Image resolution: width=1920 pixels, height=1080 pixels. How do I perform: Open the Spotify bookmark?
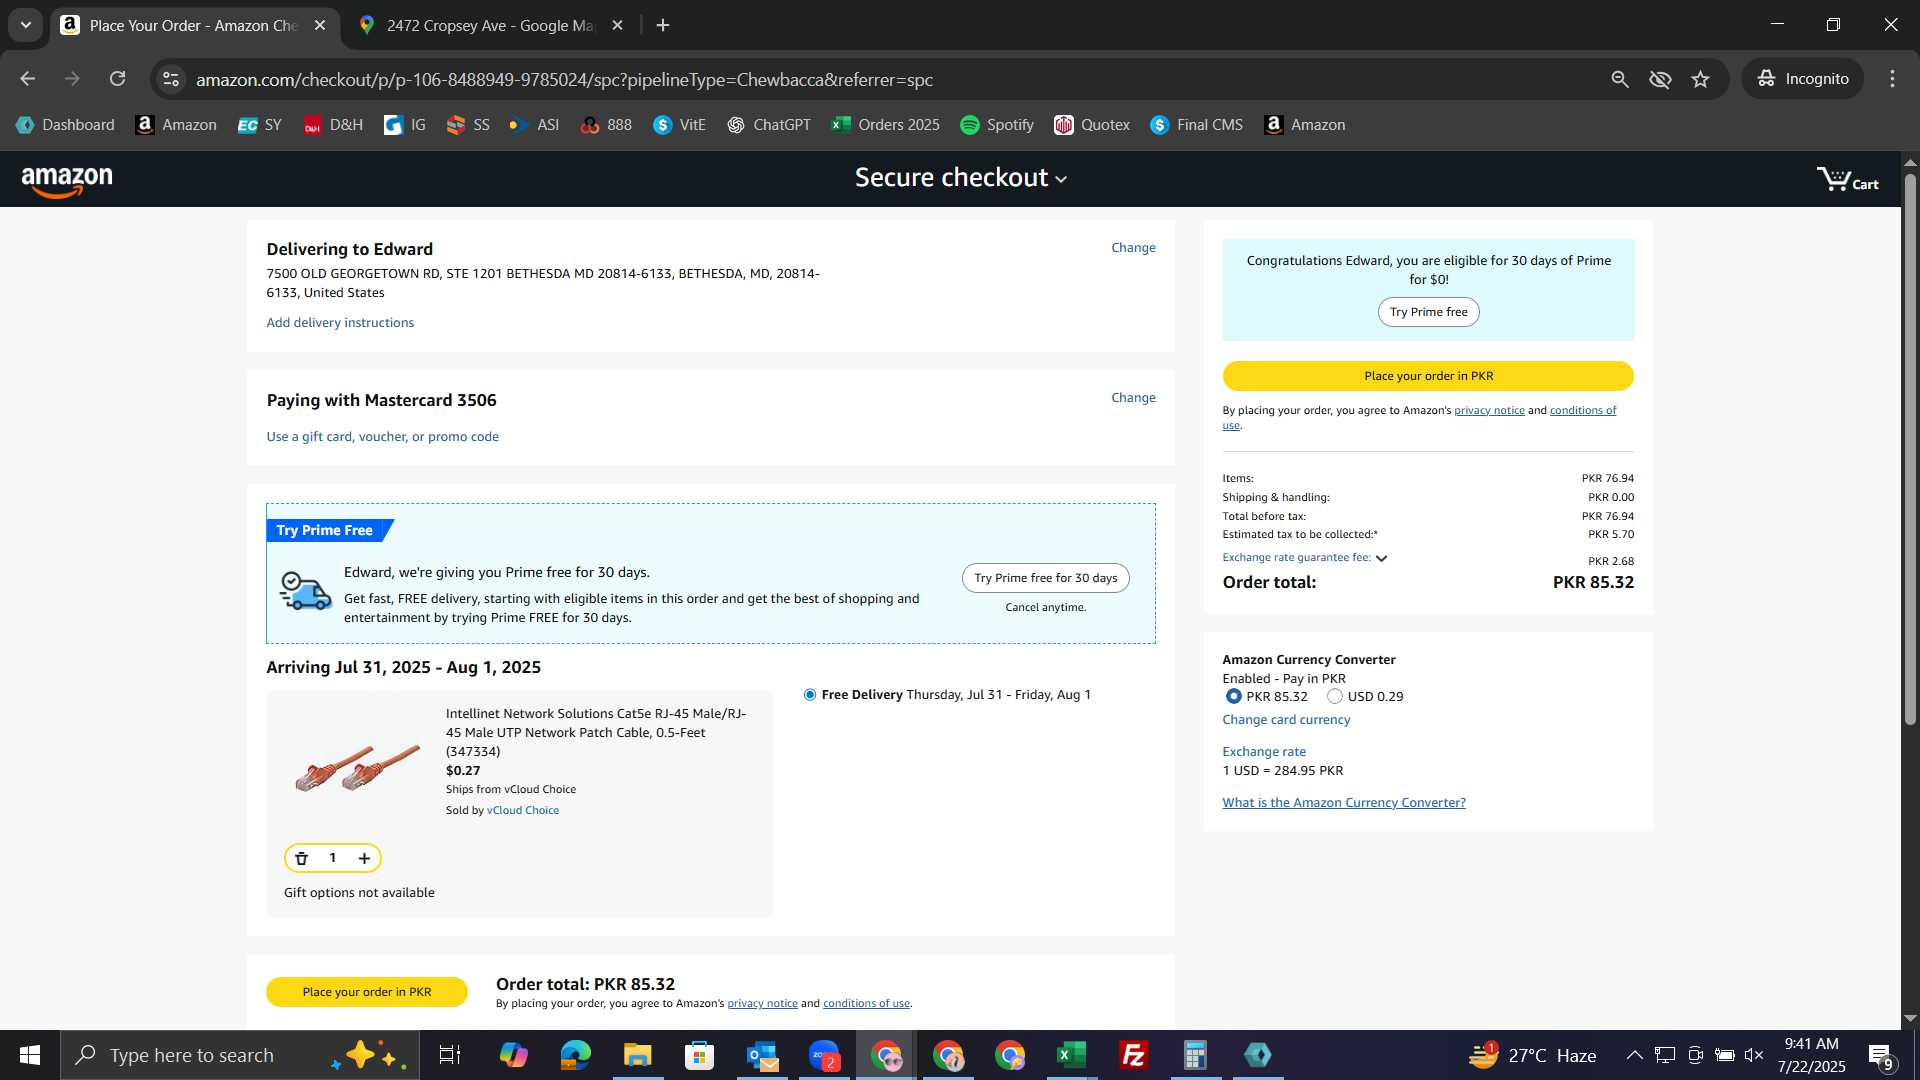pyautogui.click(x=997, y=125)
